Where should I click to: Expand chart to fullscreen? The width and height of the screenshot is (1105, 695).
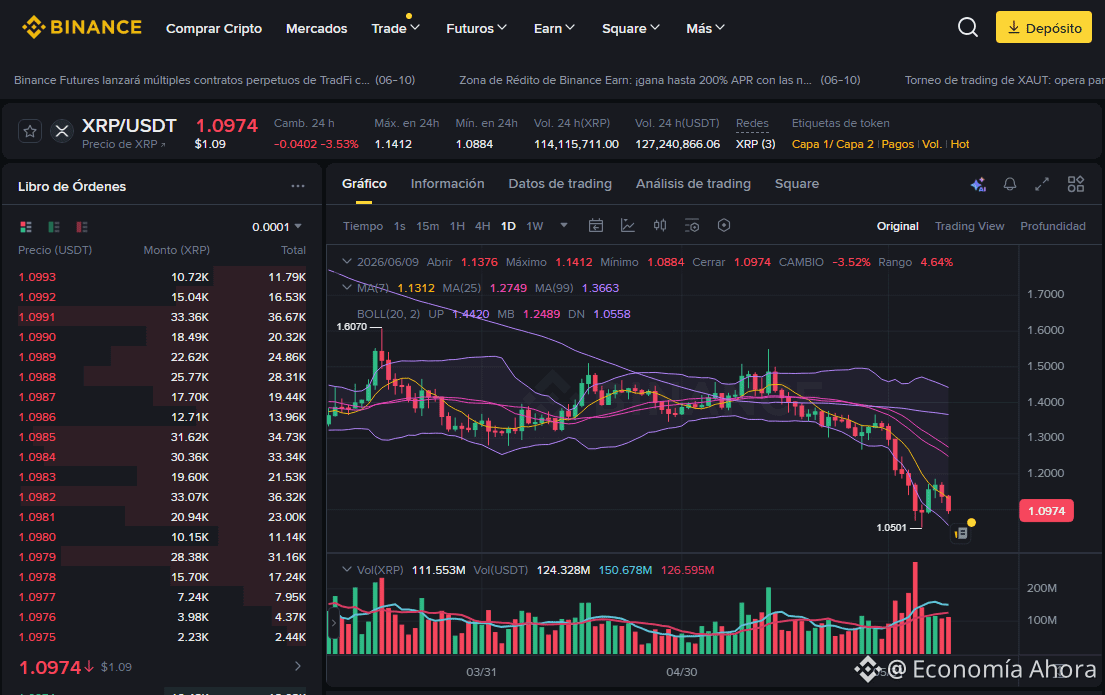1042,184
